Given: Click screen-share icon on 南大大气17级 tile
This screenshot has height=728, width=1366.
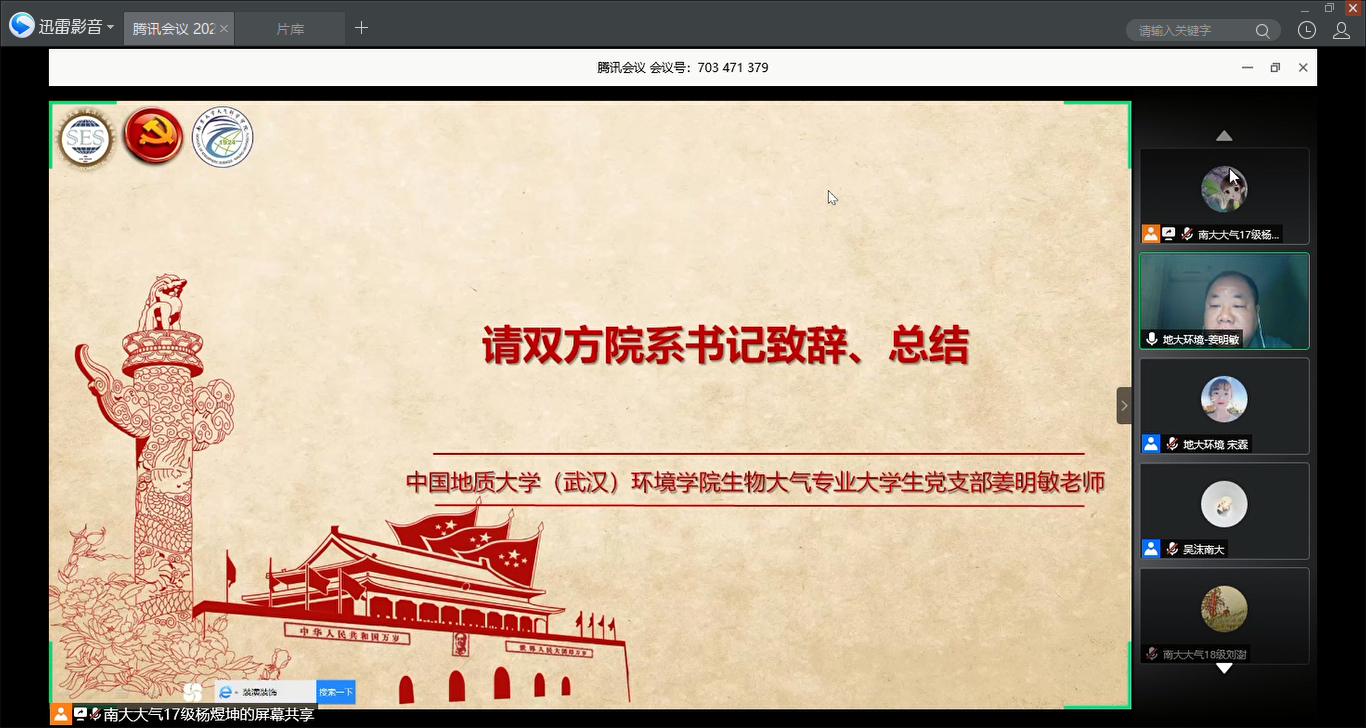Looking at the screenshot, I should [1168, 234].
